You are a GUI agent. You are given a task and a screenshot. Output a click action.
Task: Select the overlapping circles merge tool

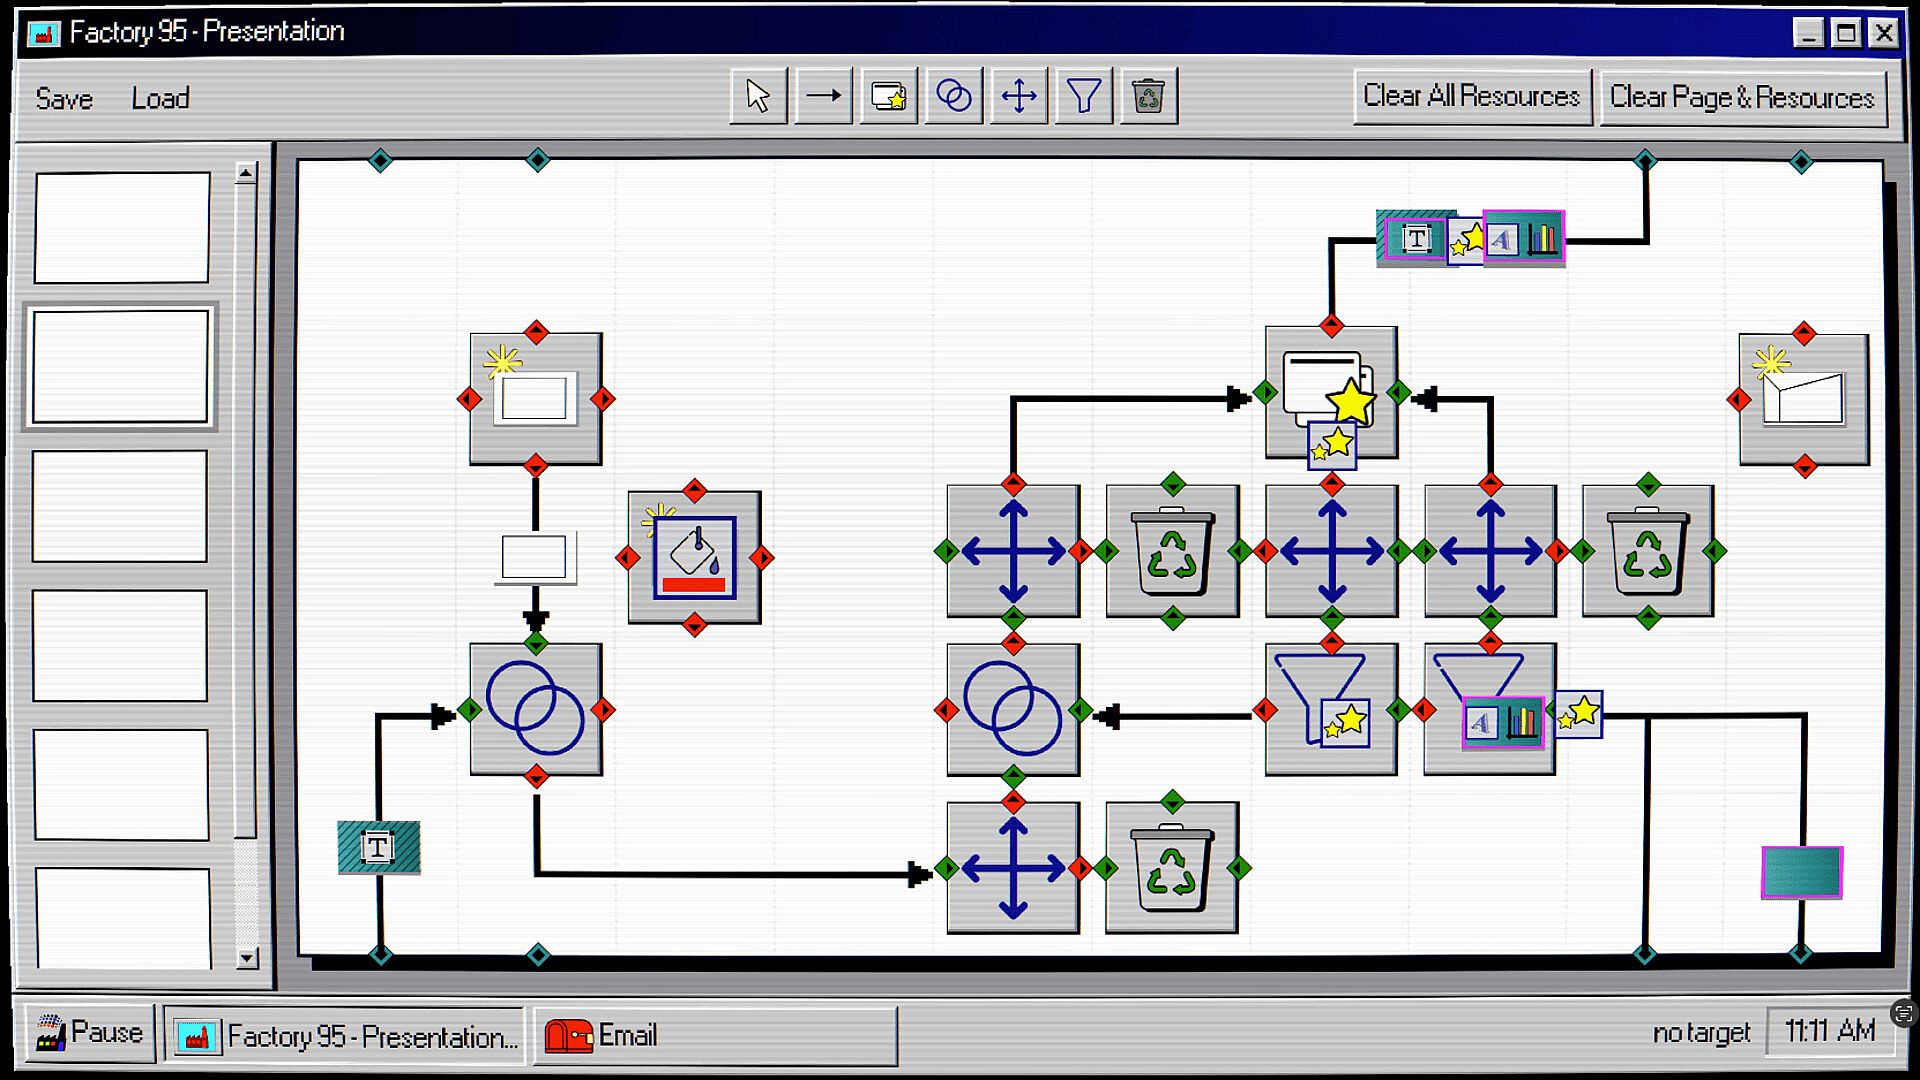(953, 97)
